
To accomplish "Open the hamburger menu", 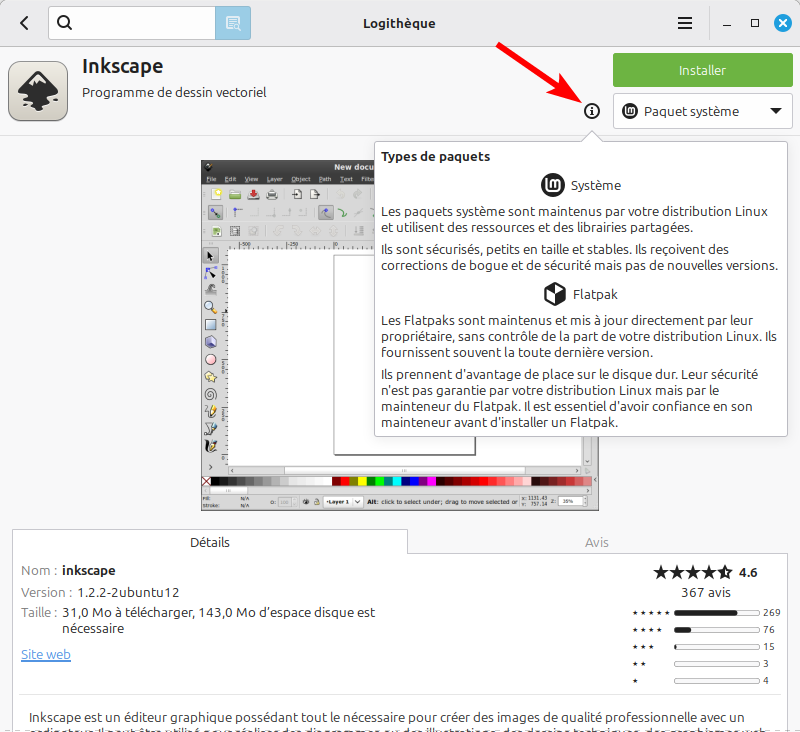I will (x=685, y=23).
